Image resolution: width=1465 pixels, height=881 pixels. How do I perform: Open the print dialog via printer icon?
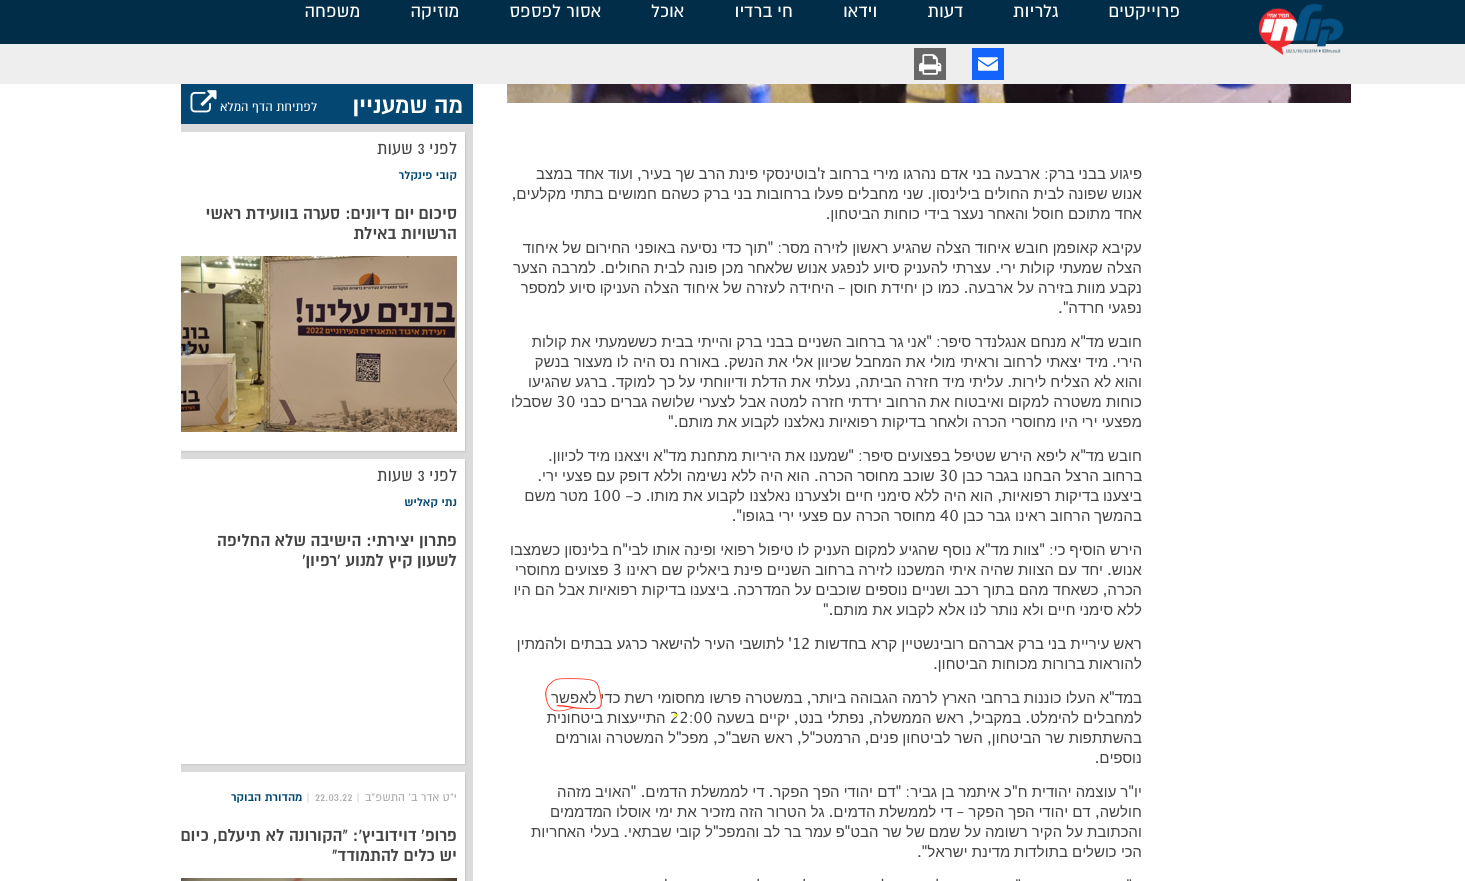point(930,62)
